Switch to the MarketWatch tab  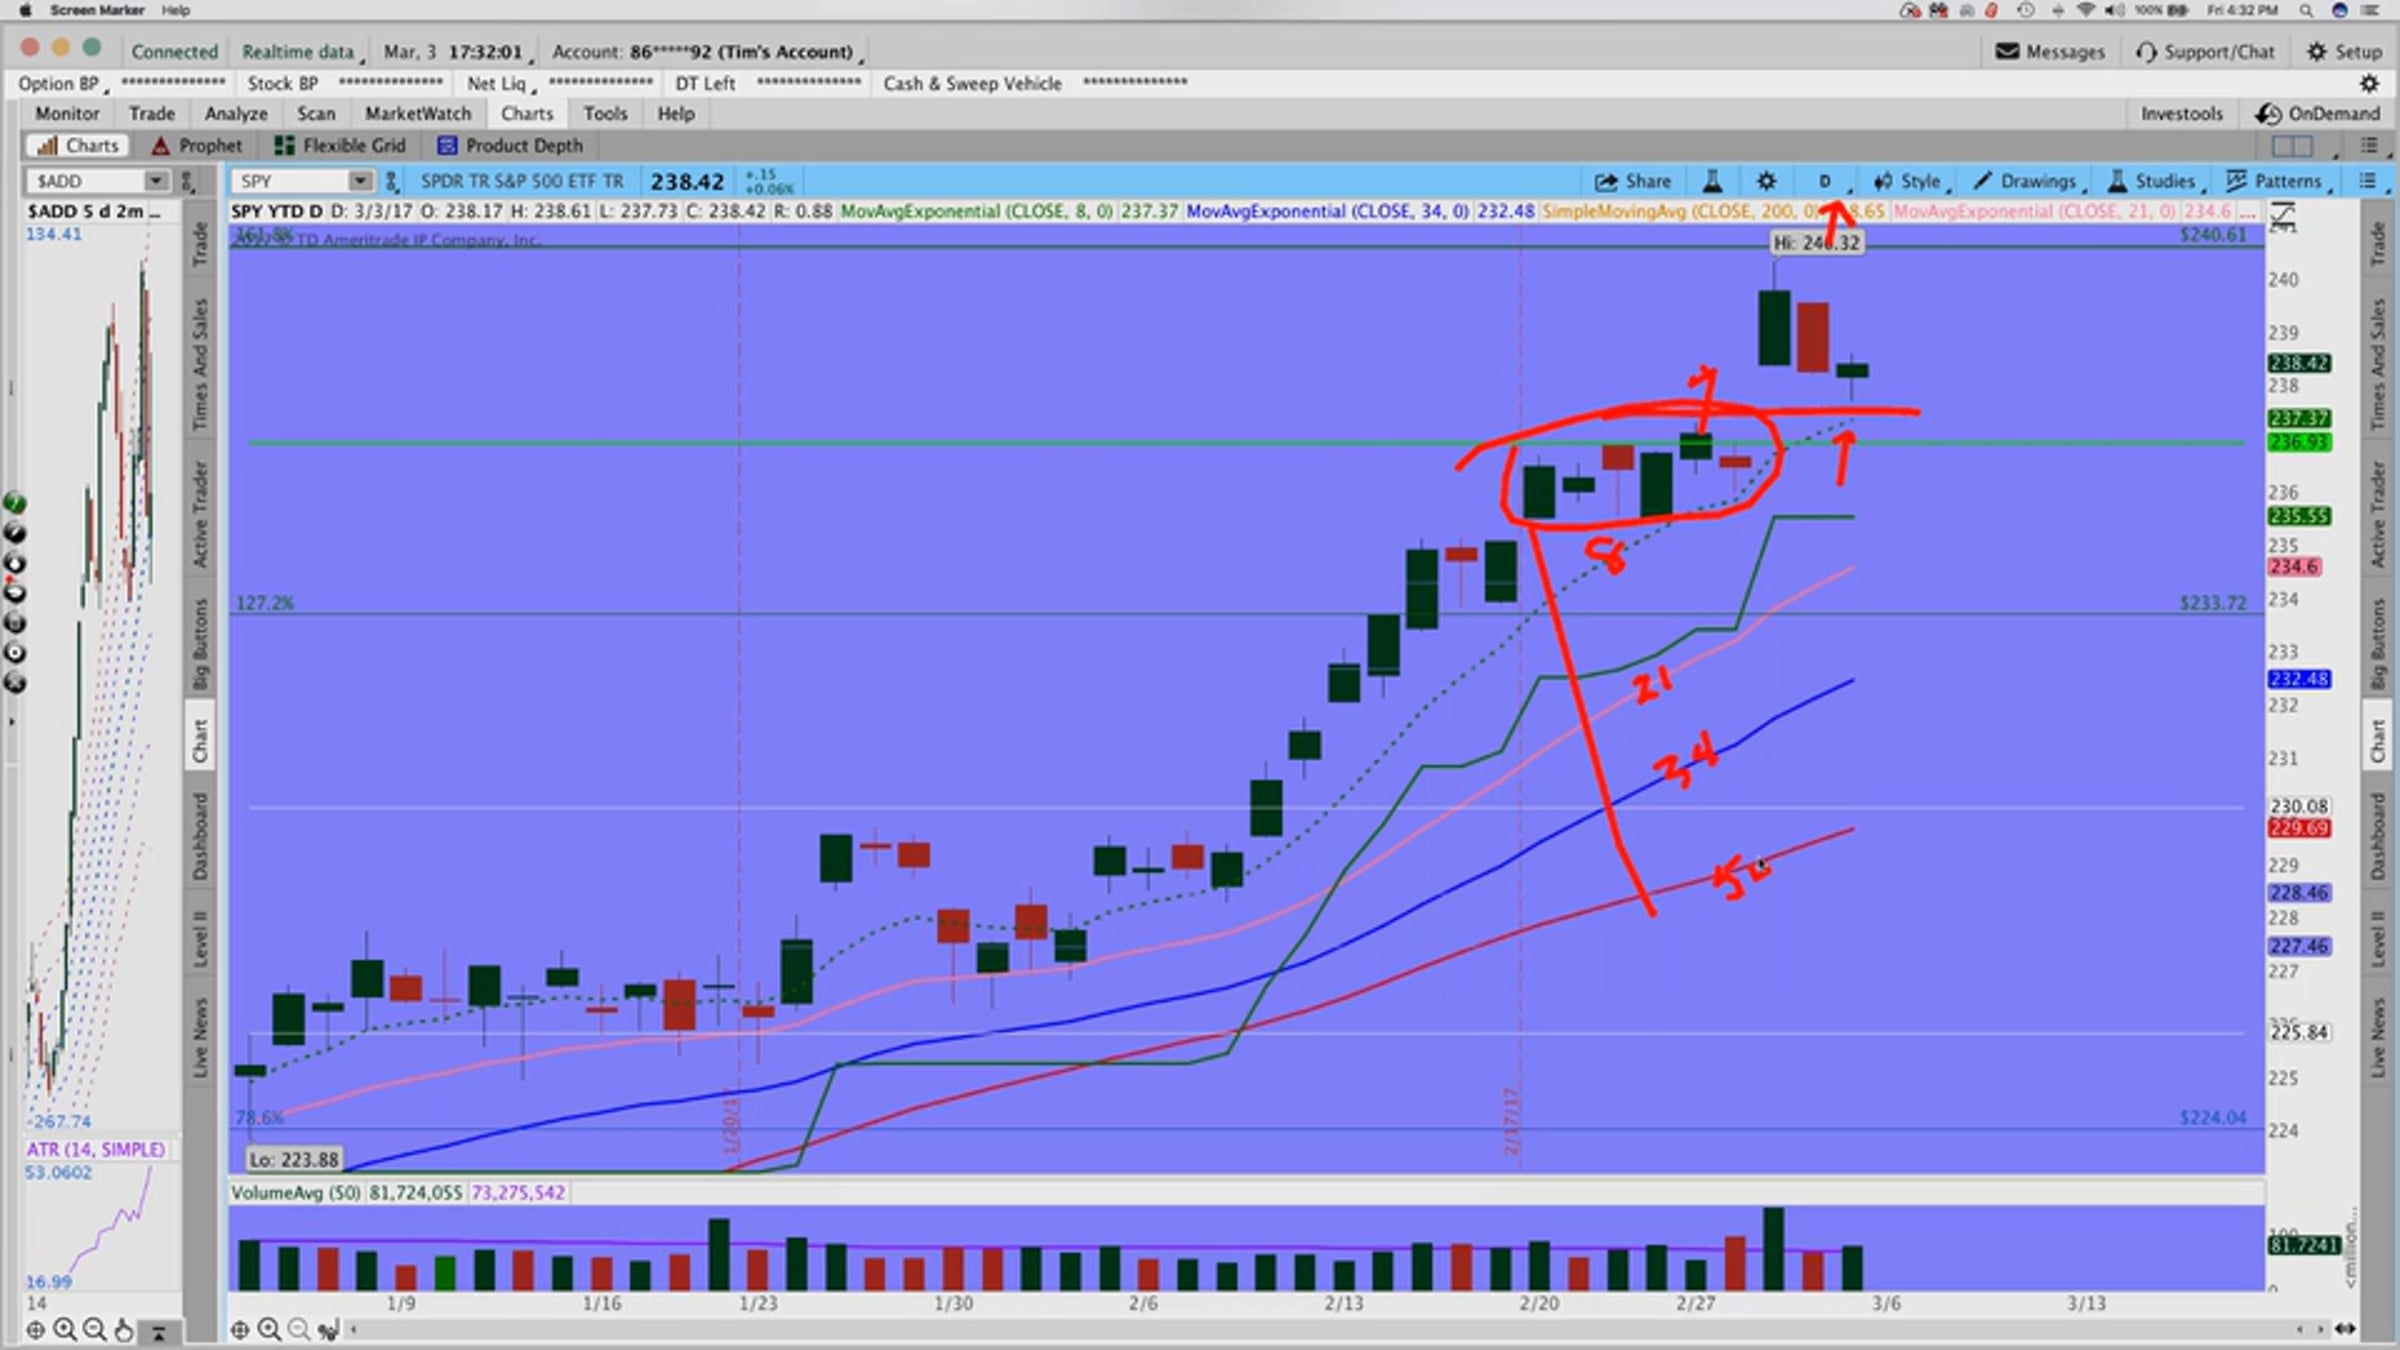417,114
